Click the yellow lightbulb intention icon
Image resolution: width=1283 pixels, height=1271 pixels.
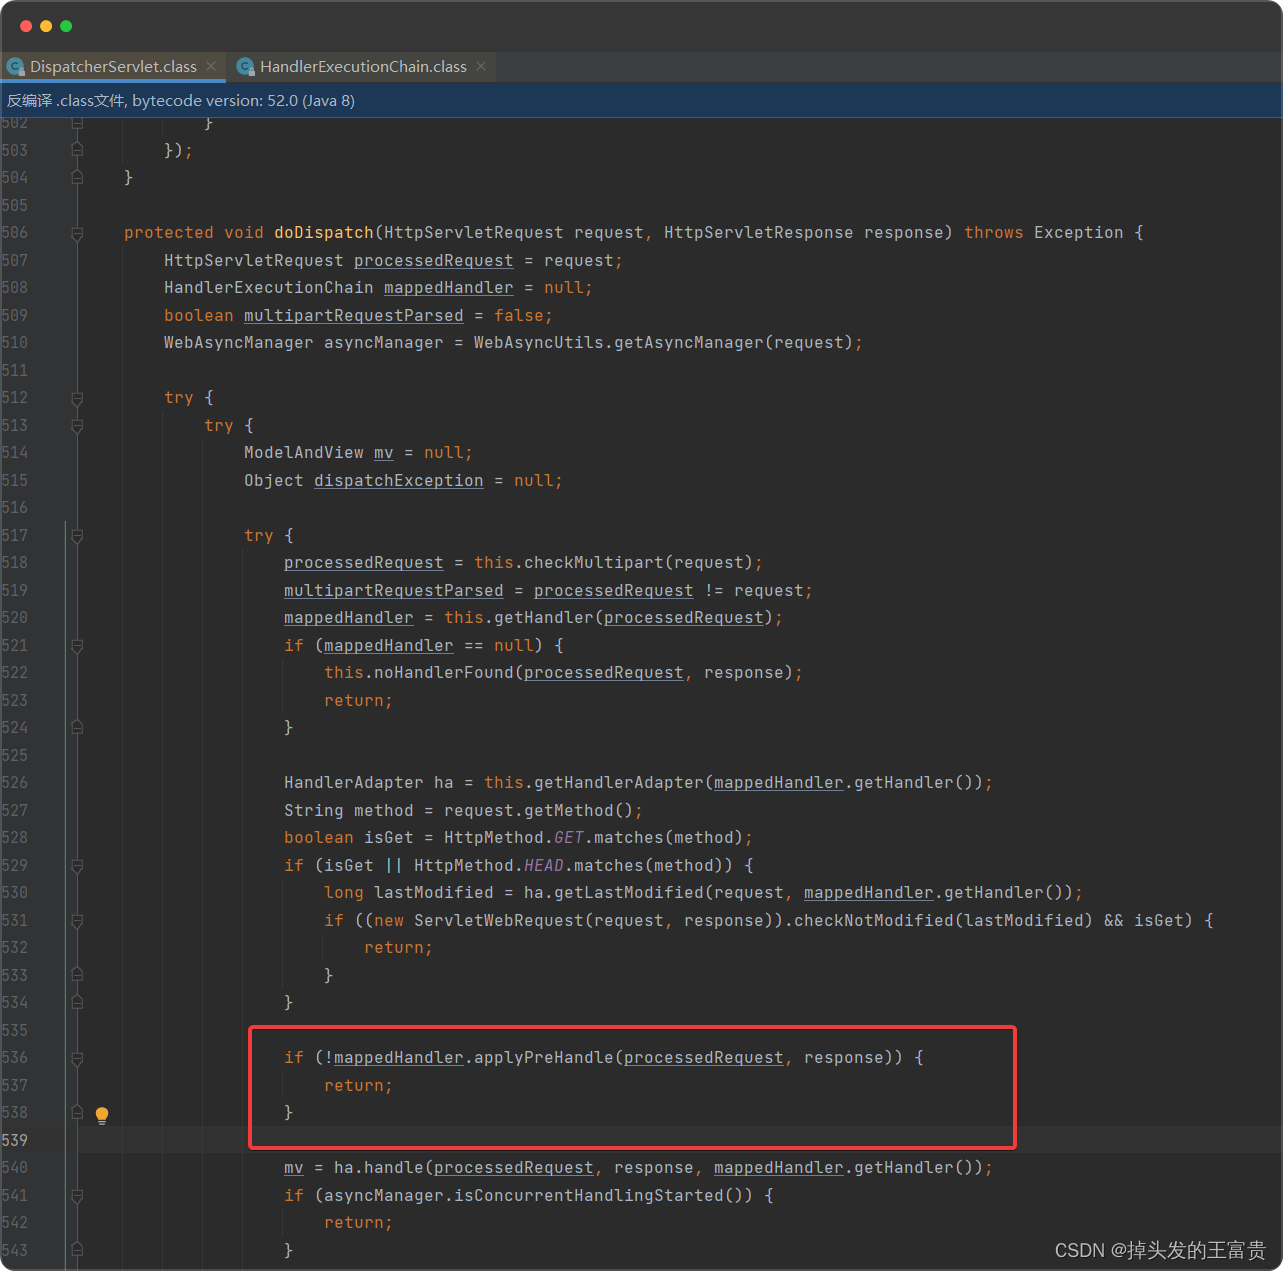pyautogui.click(x=102, y=1115)
